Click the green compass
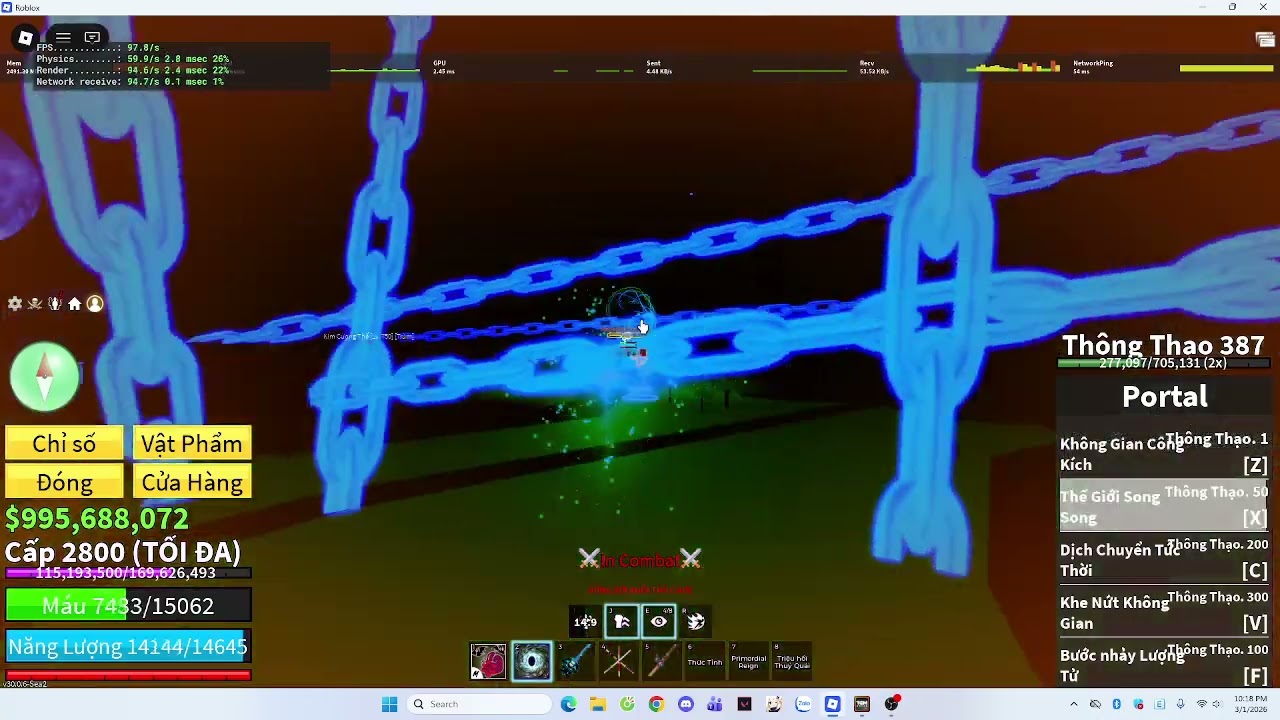This screenshot has height=720, width=1280. tap(44, 376)
